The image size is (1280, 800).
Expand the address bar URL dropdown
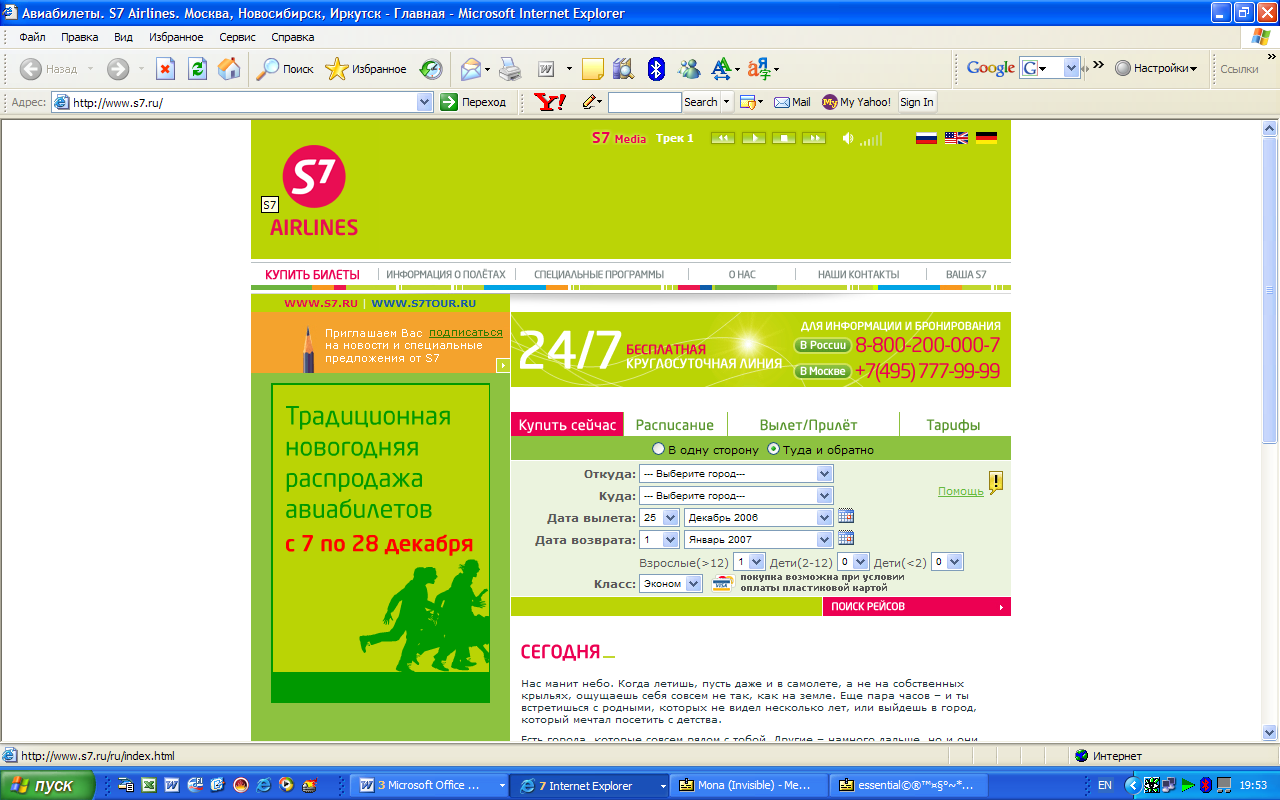(424, 102)
